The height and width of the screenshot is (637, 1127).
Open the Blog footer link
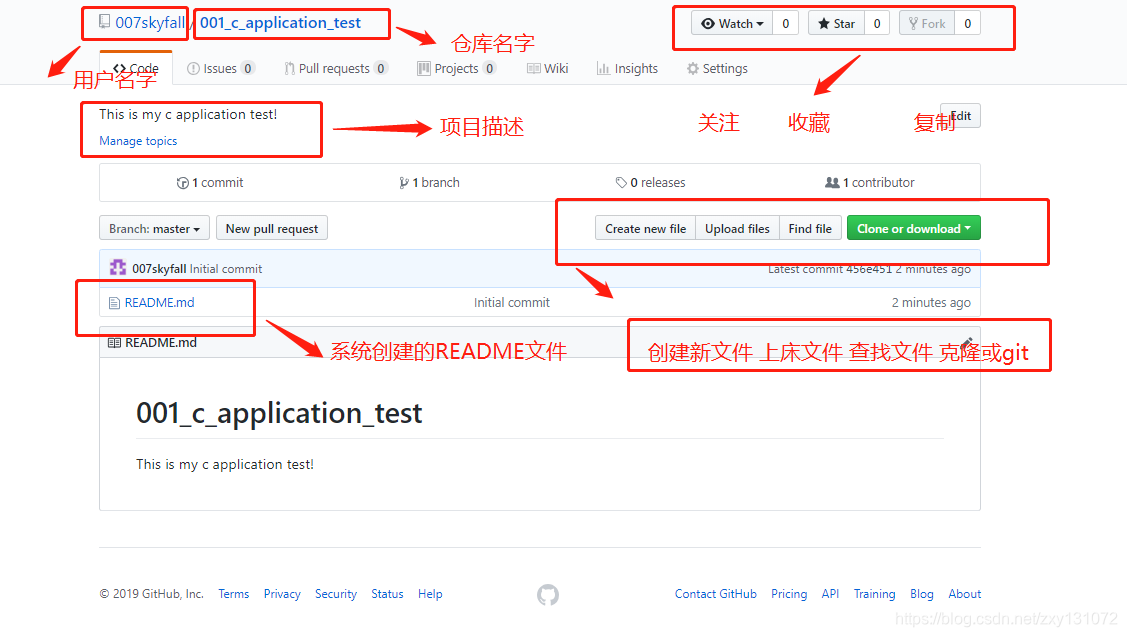921,594
